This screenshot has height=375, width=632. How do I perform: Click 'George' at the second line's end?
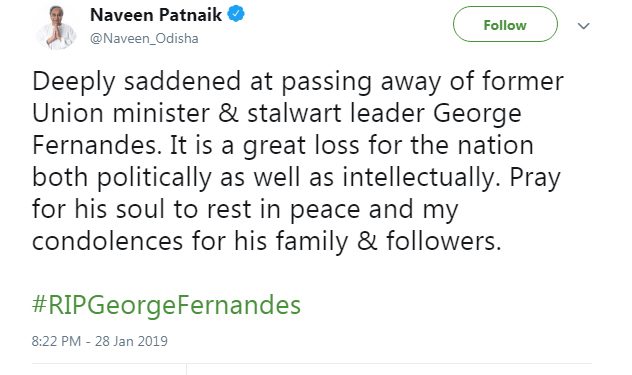477,115
